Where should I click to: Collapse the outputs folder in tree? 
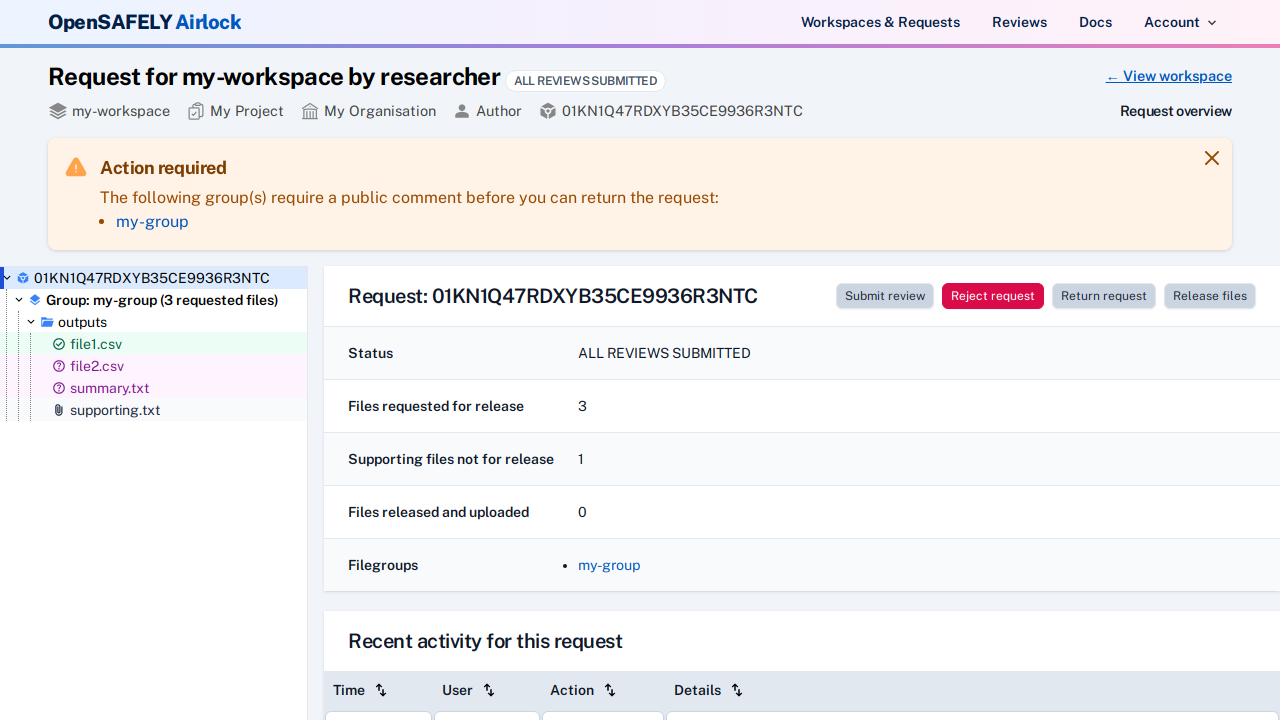click(31, 322)
